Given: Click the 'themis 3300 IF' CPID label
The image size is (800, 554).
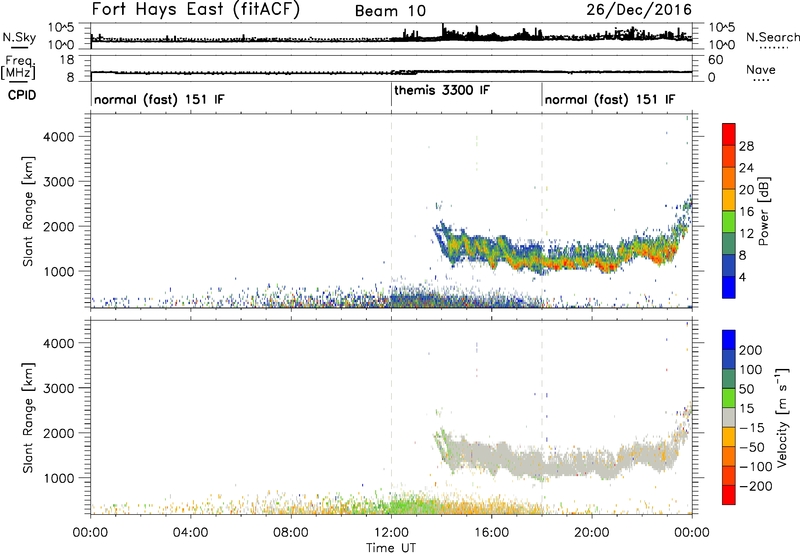Looking at the screenshot, I should [x=442, y=90].
